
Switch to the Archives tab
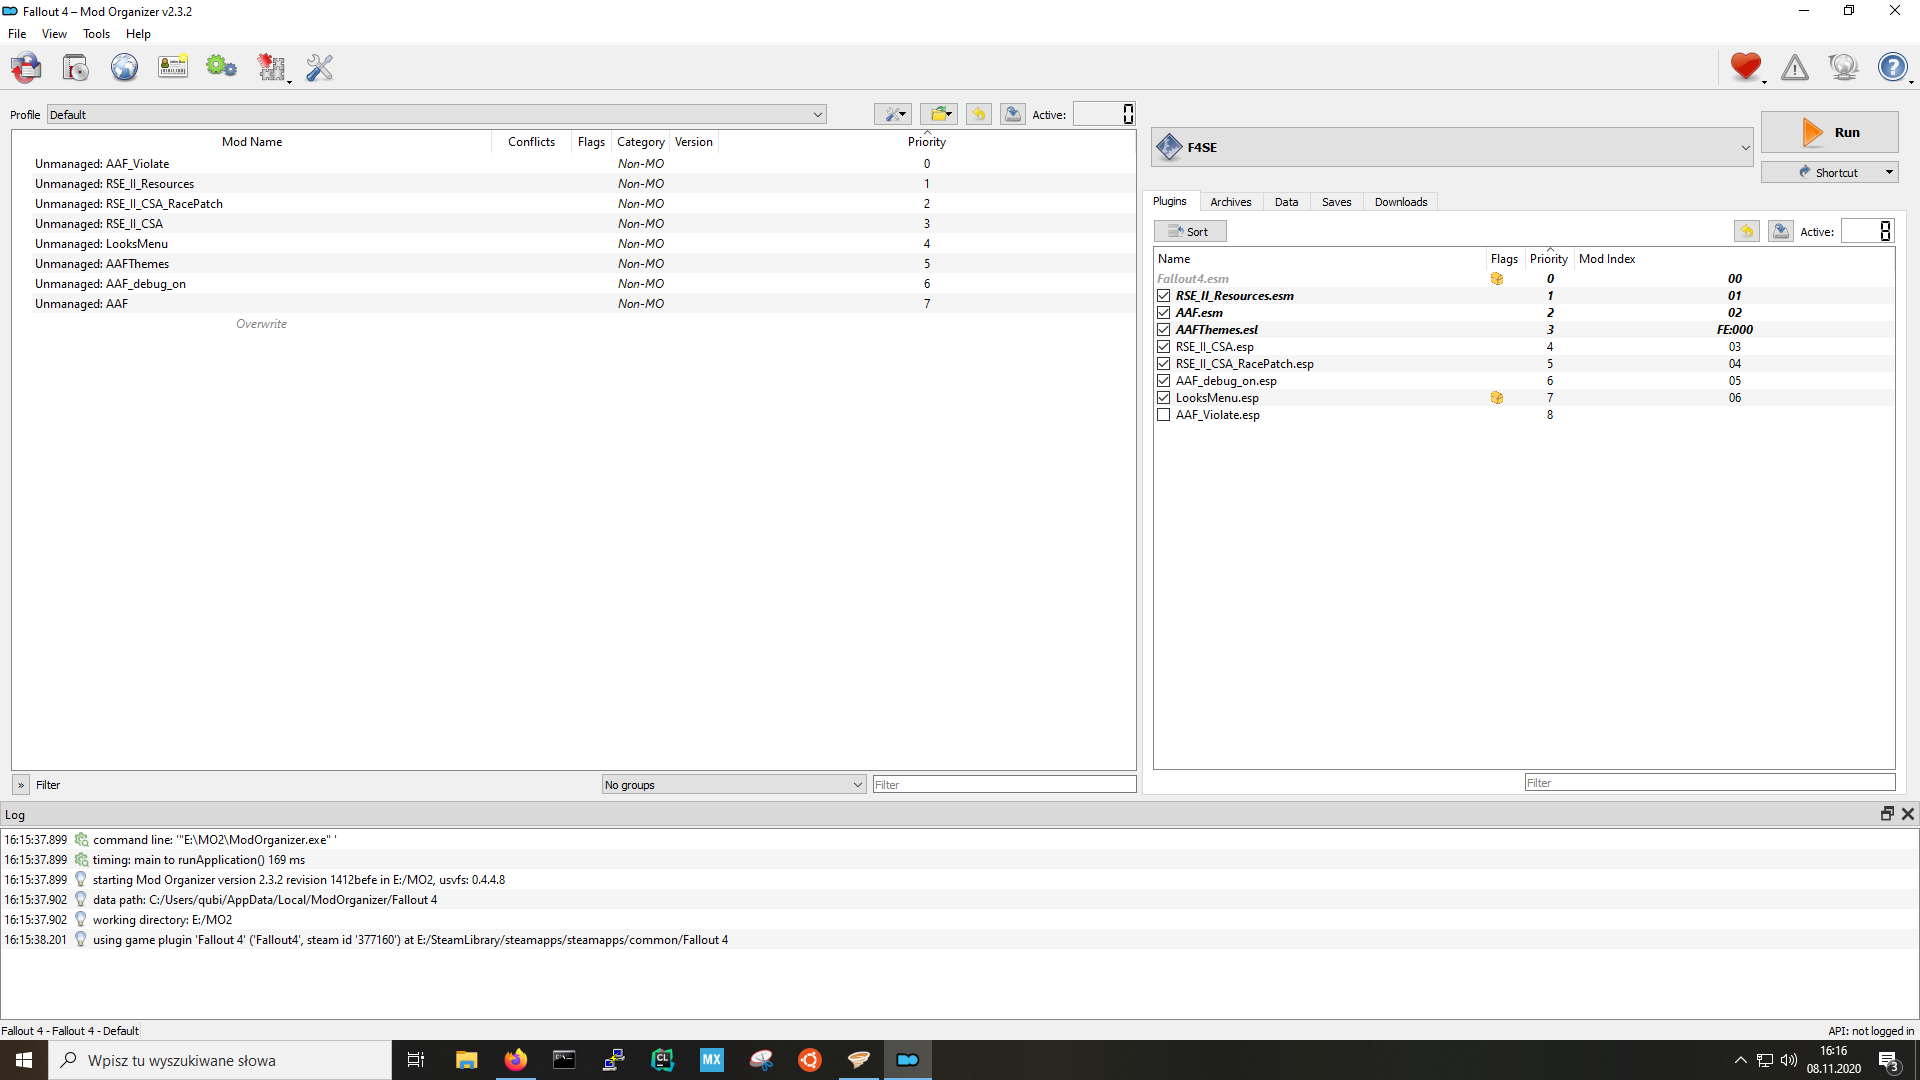point(1230,202)
